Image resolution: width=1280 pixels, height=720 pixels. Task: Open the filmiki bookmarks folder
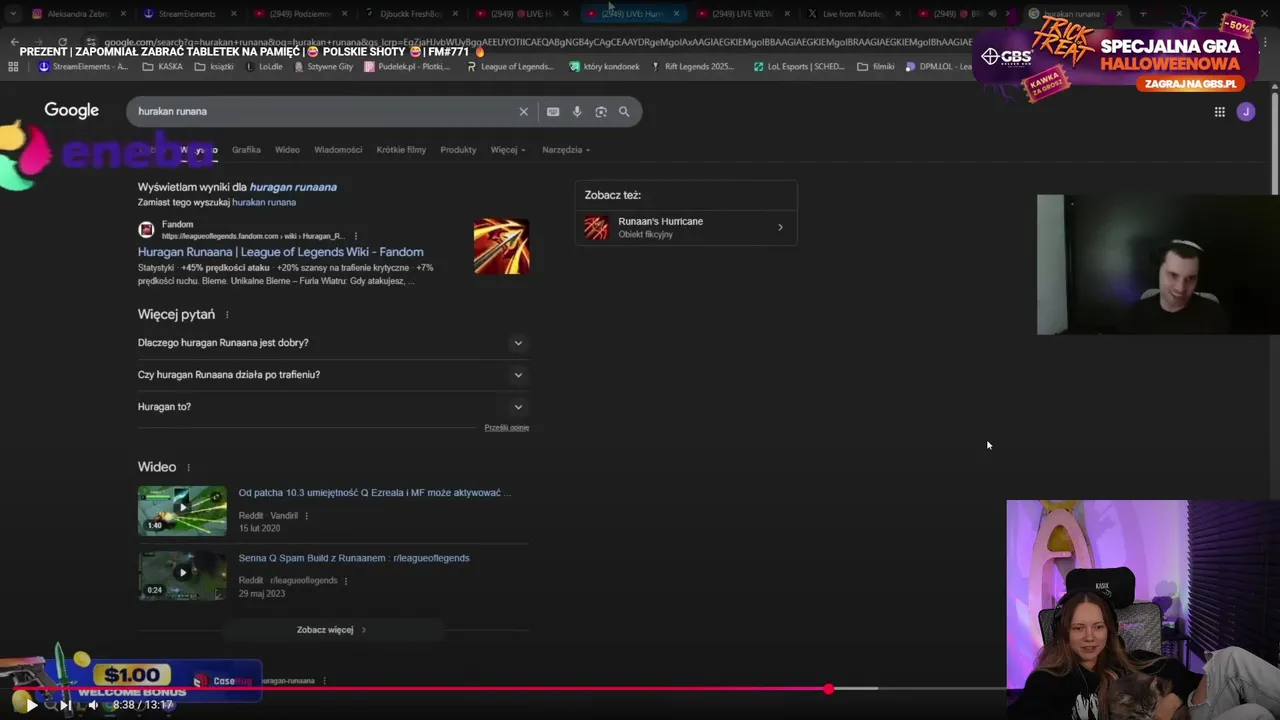coord(876,67)
